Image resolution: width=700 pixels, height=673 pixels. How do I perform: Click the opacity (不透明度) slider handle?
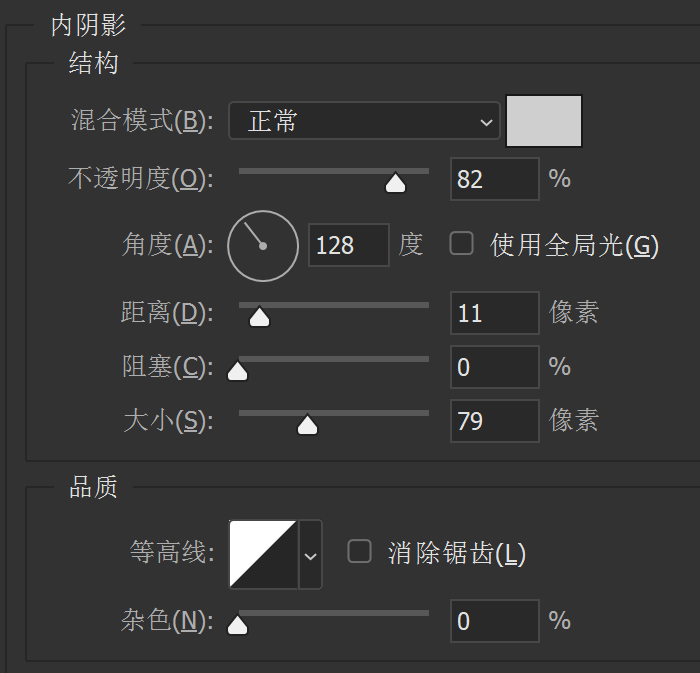(396, 183)
